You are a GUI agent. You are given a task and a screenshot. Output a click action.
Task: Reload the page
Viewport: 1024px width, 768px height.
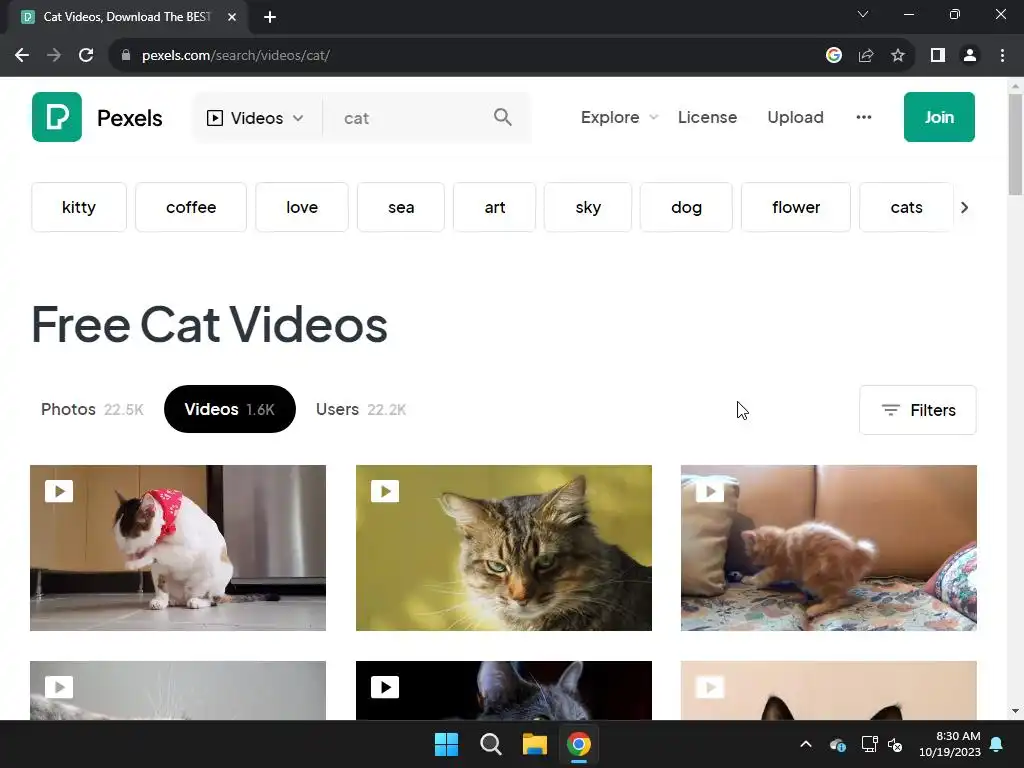click(x=86, y=56)
